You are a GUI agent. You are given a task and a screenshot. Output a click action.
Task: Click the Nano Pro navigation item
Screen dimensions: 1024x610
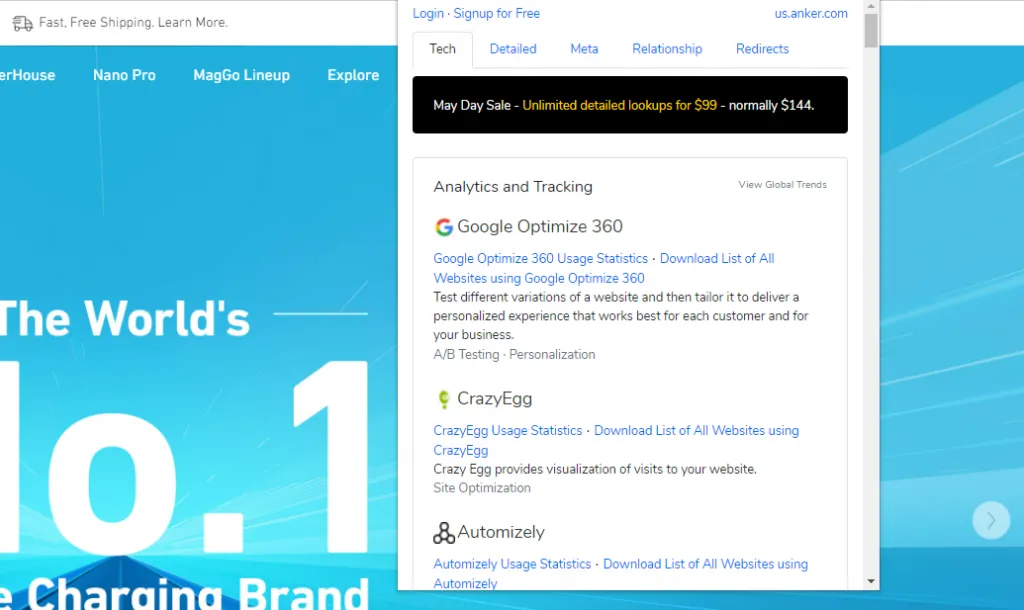[x=124, y=75]
